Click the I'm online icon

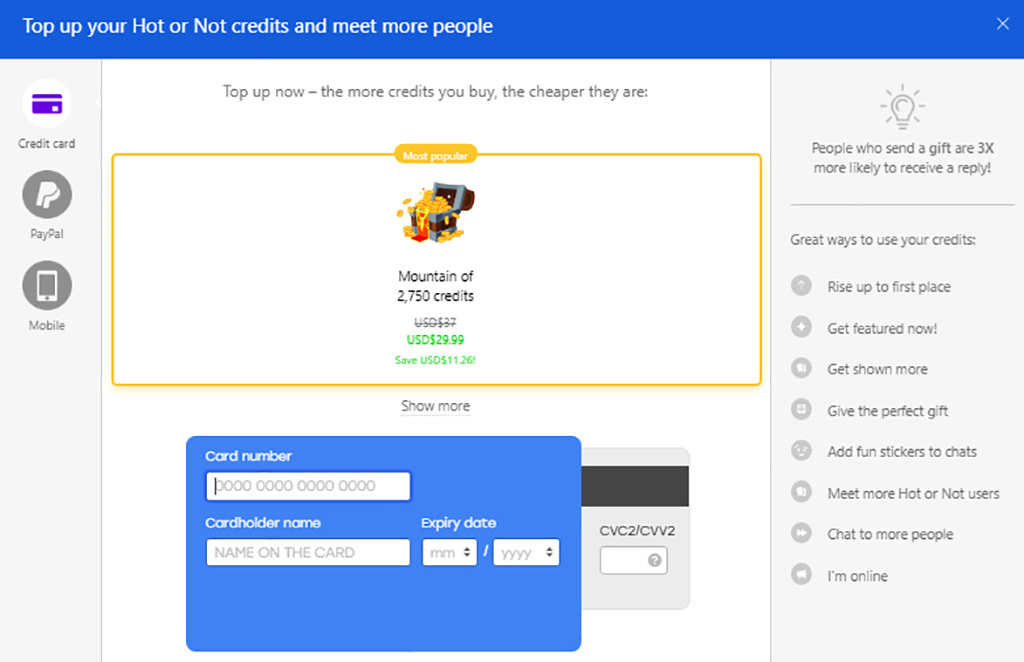pos(802,575)
